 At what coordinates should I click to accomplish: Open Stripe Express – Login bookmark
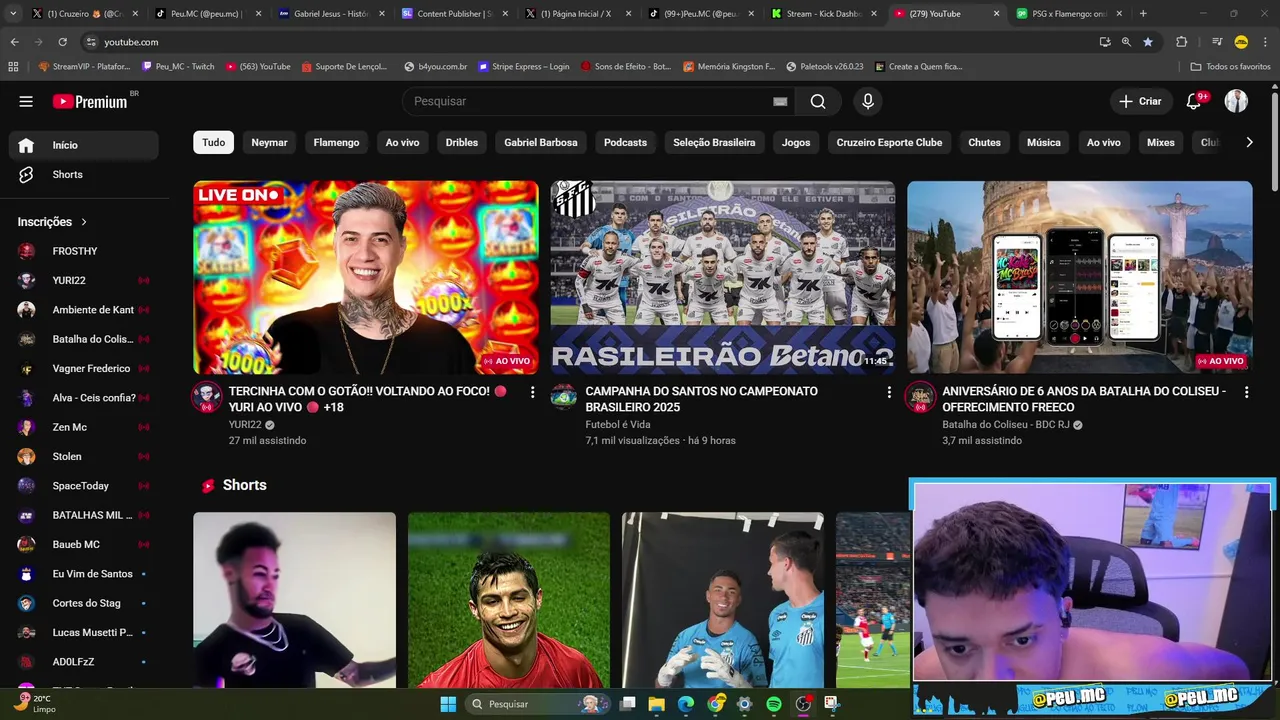524,66
